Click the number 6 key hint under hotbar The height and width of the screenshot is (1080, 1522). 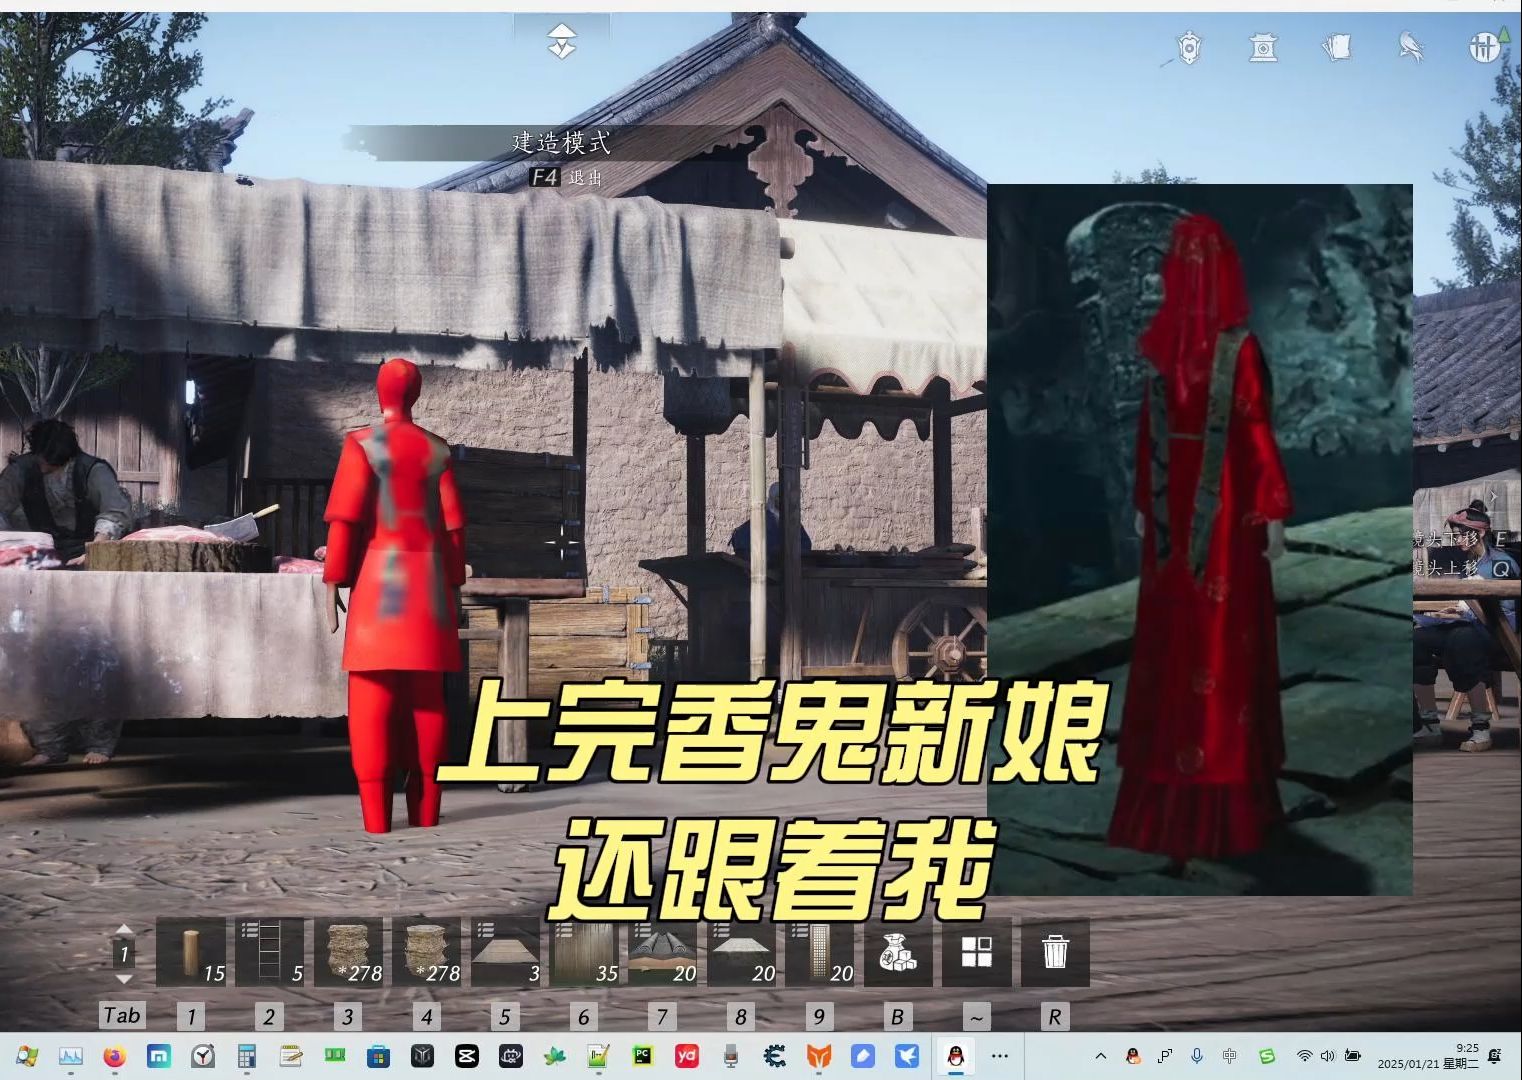tap(583, 1017)
